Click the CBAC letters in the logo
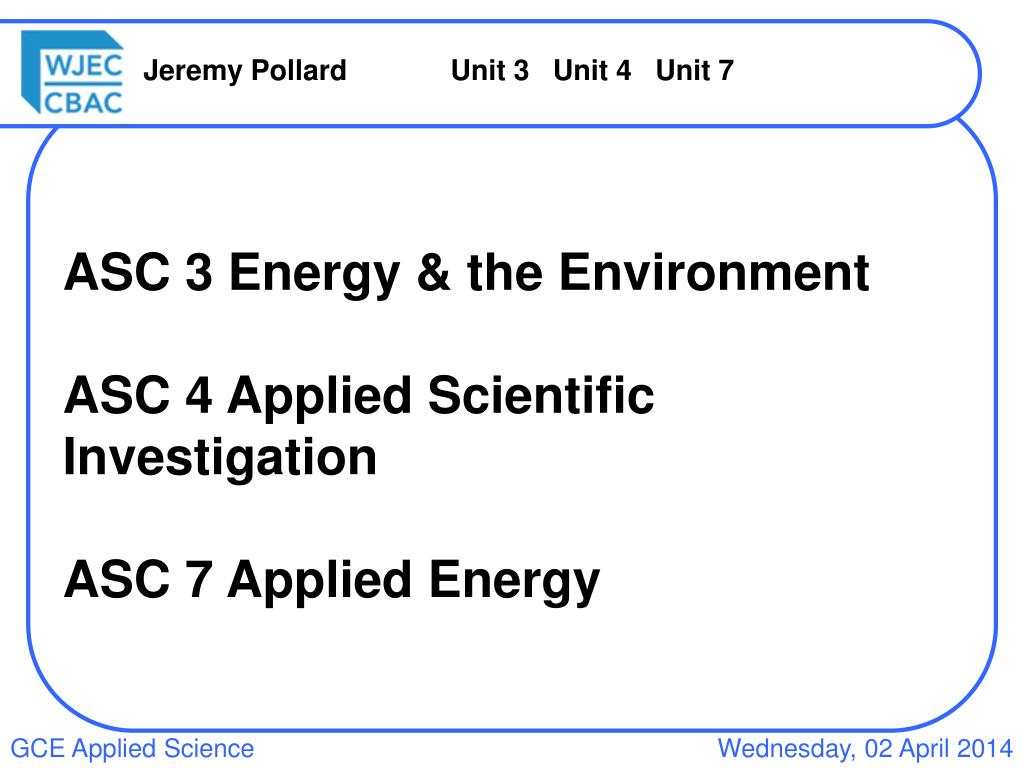Viewport: 1024px width, 768px height. (x=83, y=102)
